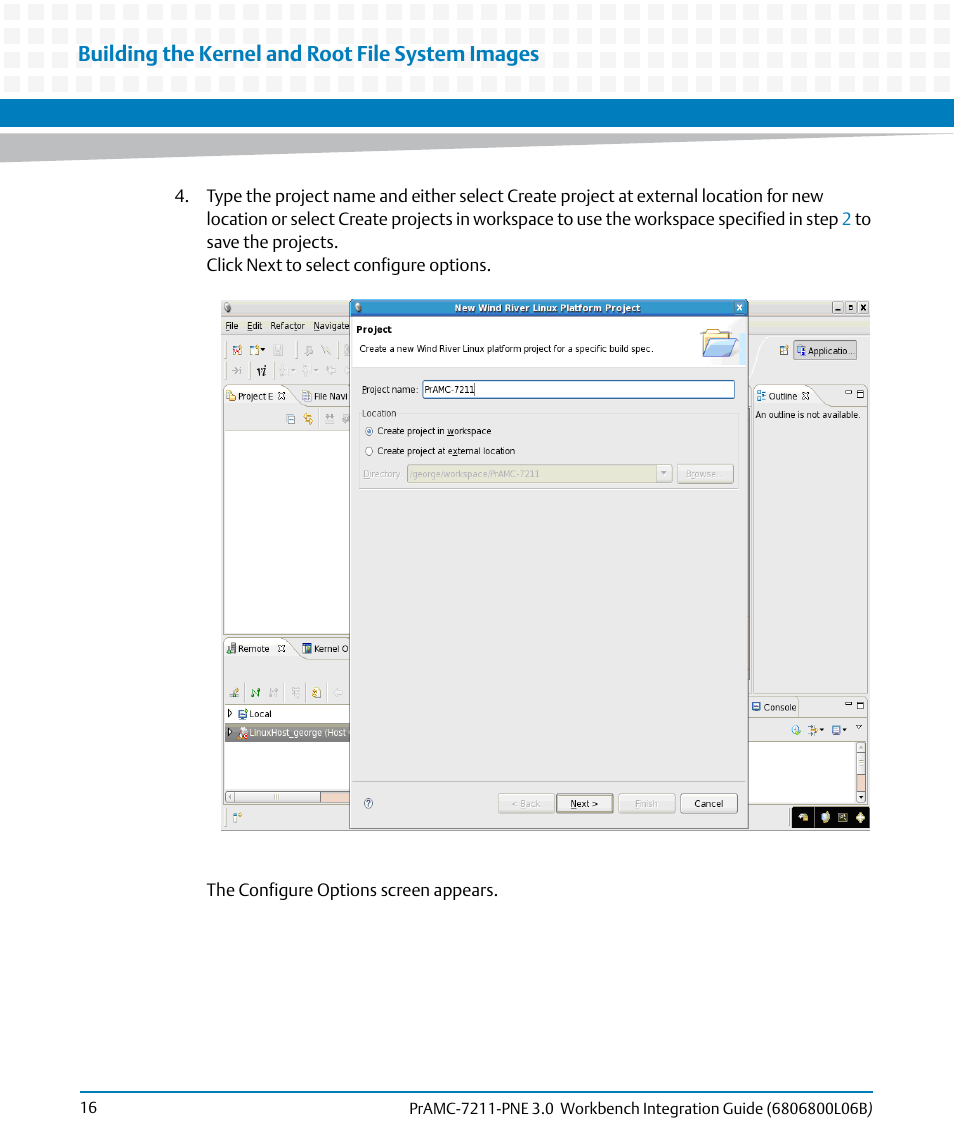
Task: Click the four-arrow icon in black tray
Action: click(x=860, y=817)
